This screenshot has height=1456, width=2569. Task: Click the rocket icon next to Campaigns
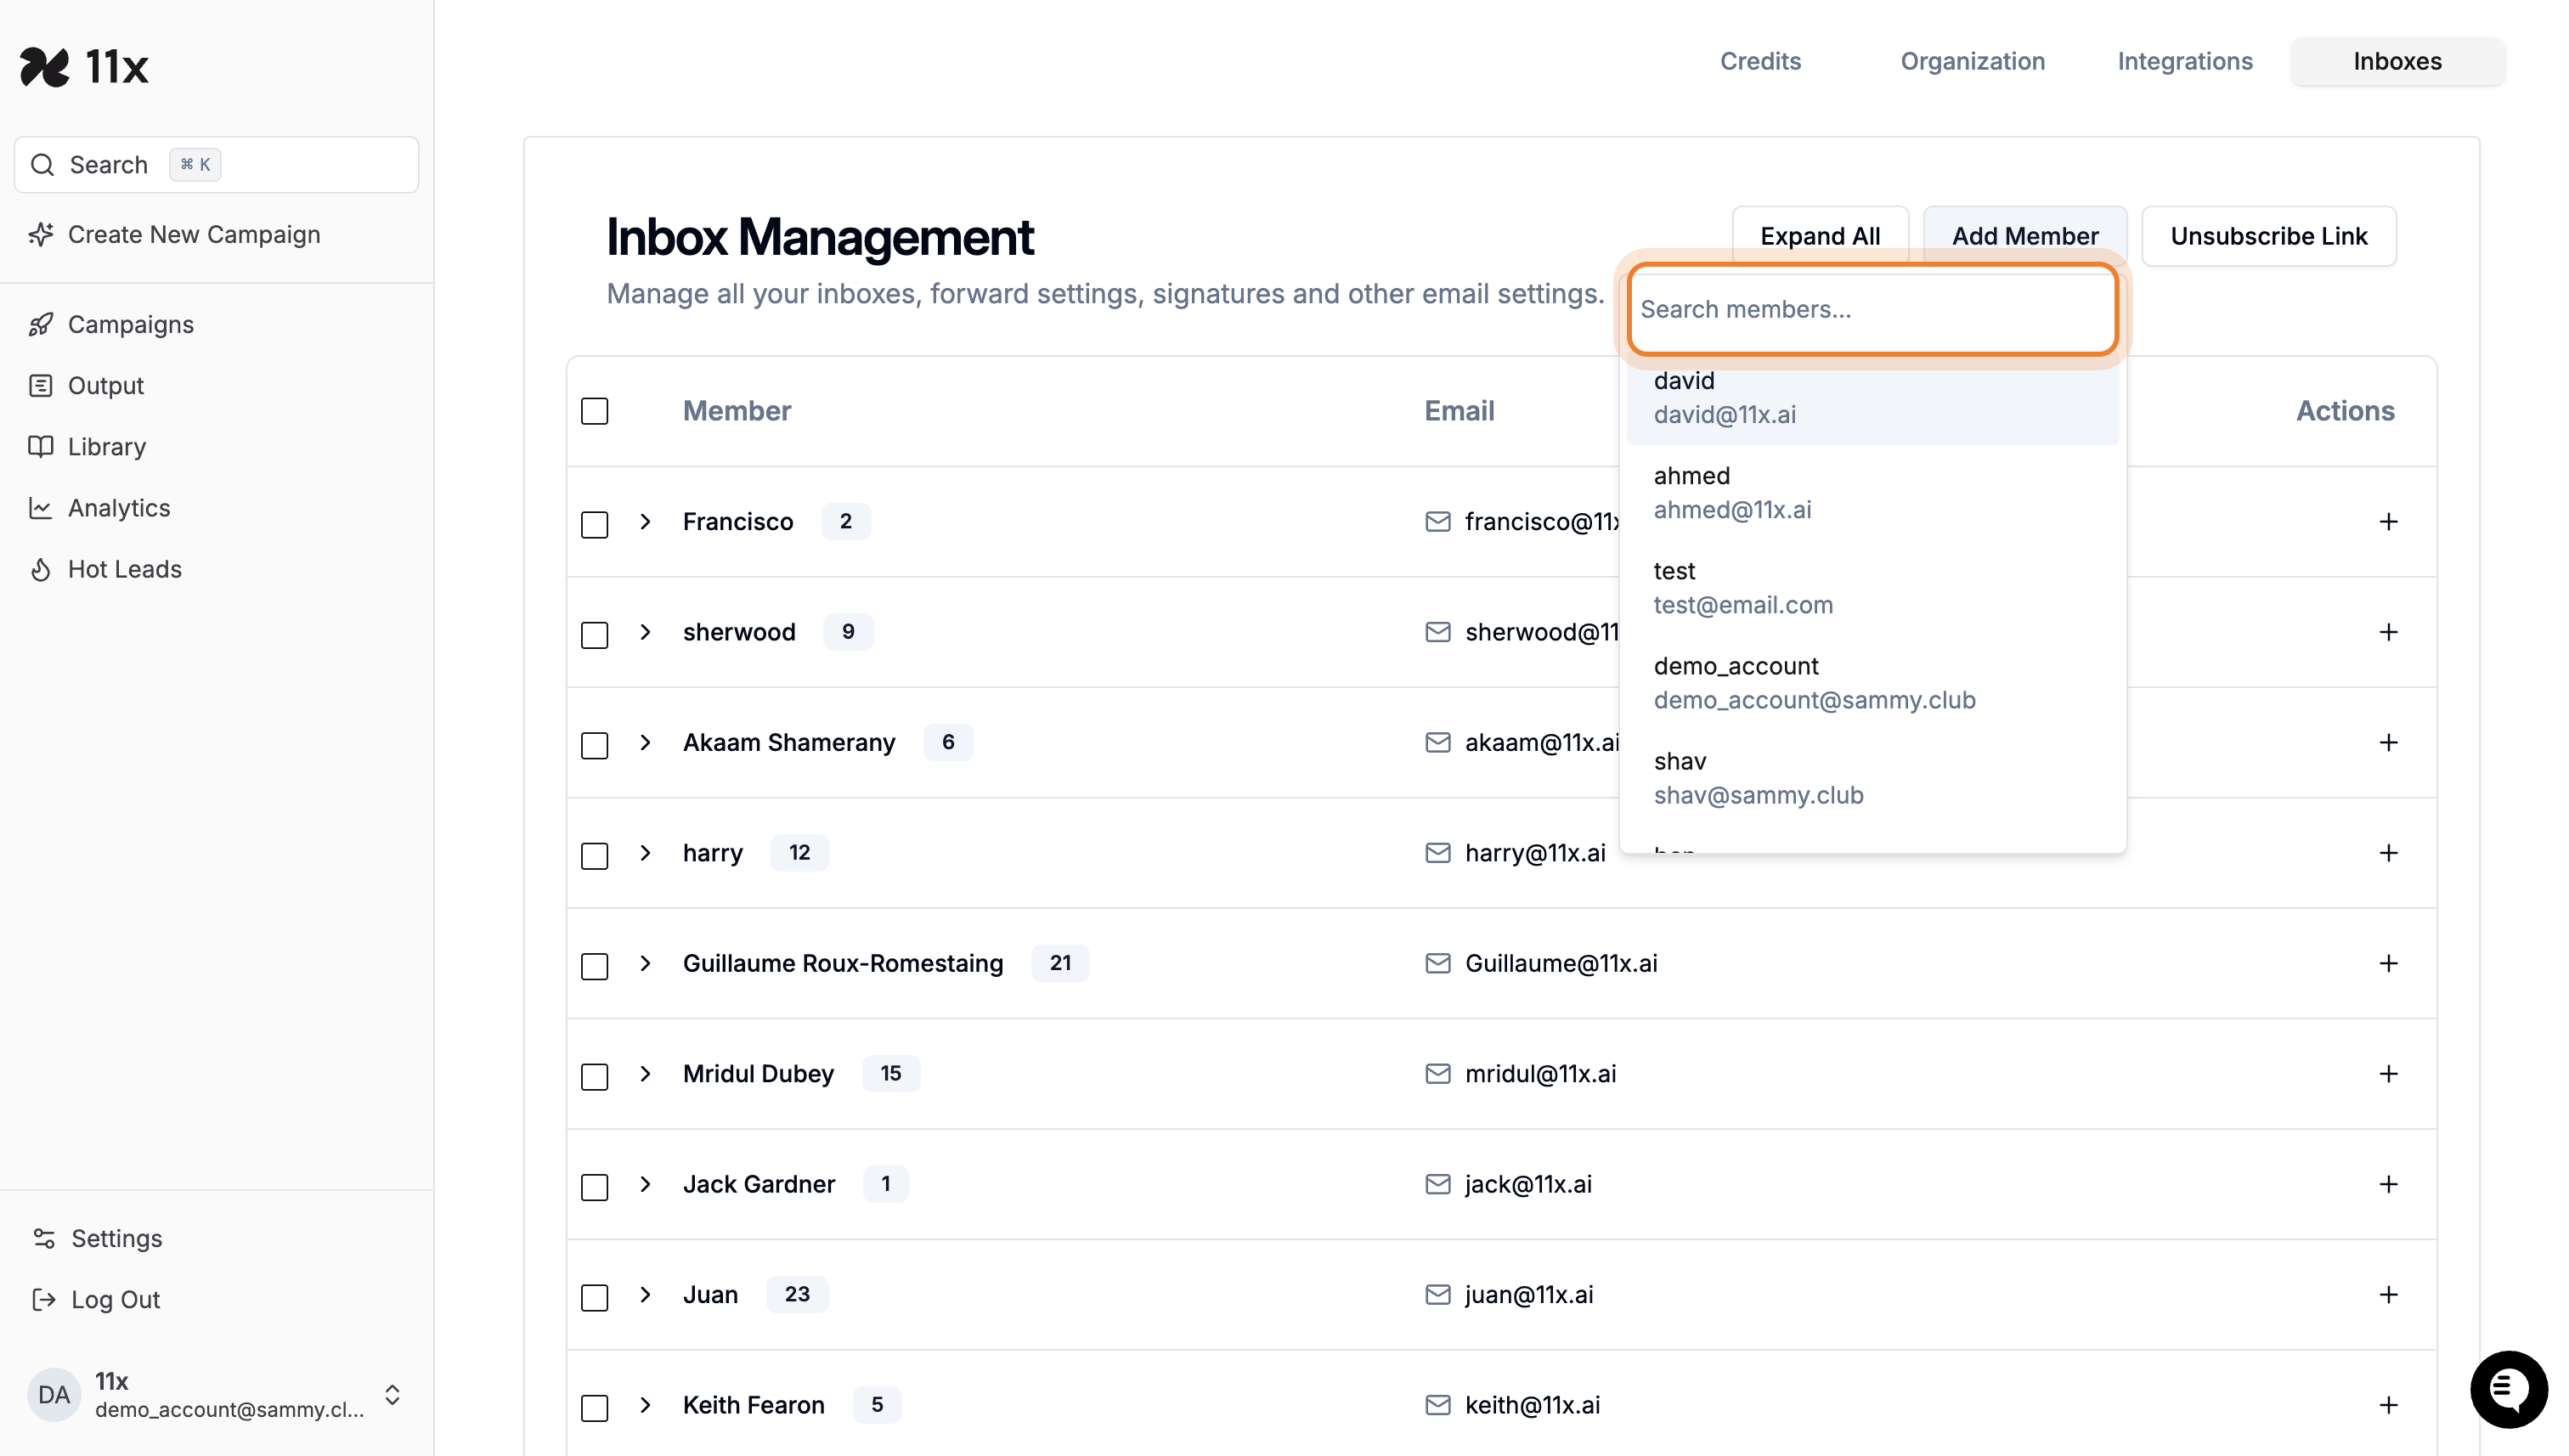coord(41,325)
